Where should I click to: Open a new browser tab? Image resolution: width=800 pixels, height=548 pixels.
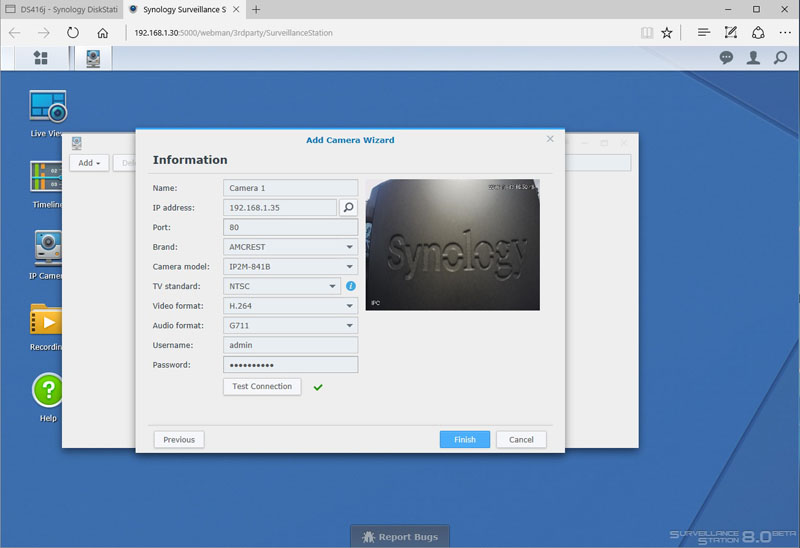pos(256,9)
